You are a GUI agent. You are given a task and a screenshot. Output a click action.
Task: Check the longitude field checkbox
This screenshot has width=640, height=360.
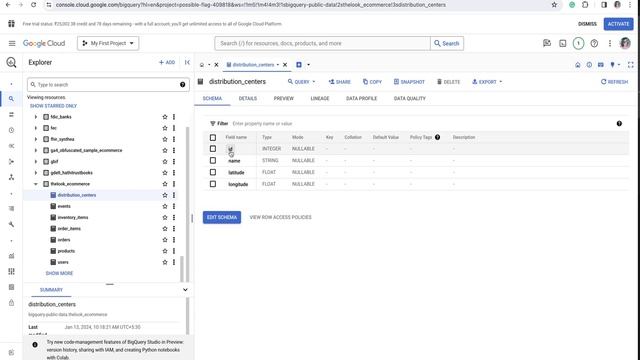[x=213, y=184]
